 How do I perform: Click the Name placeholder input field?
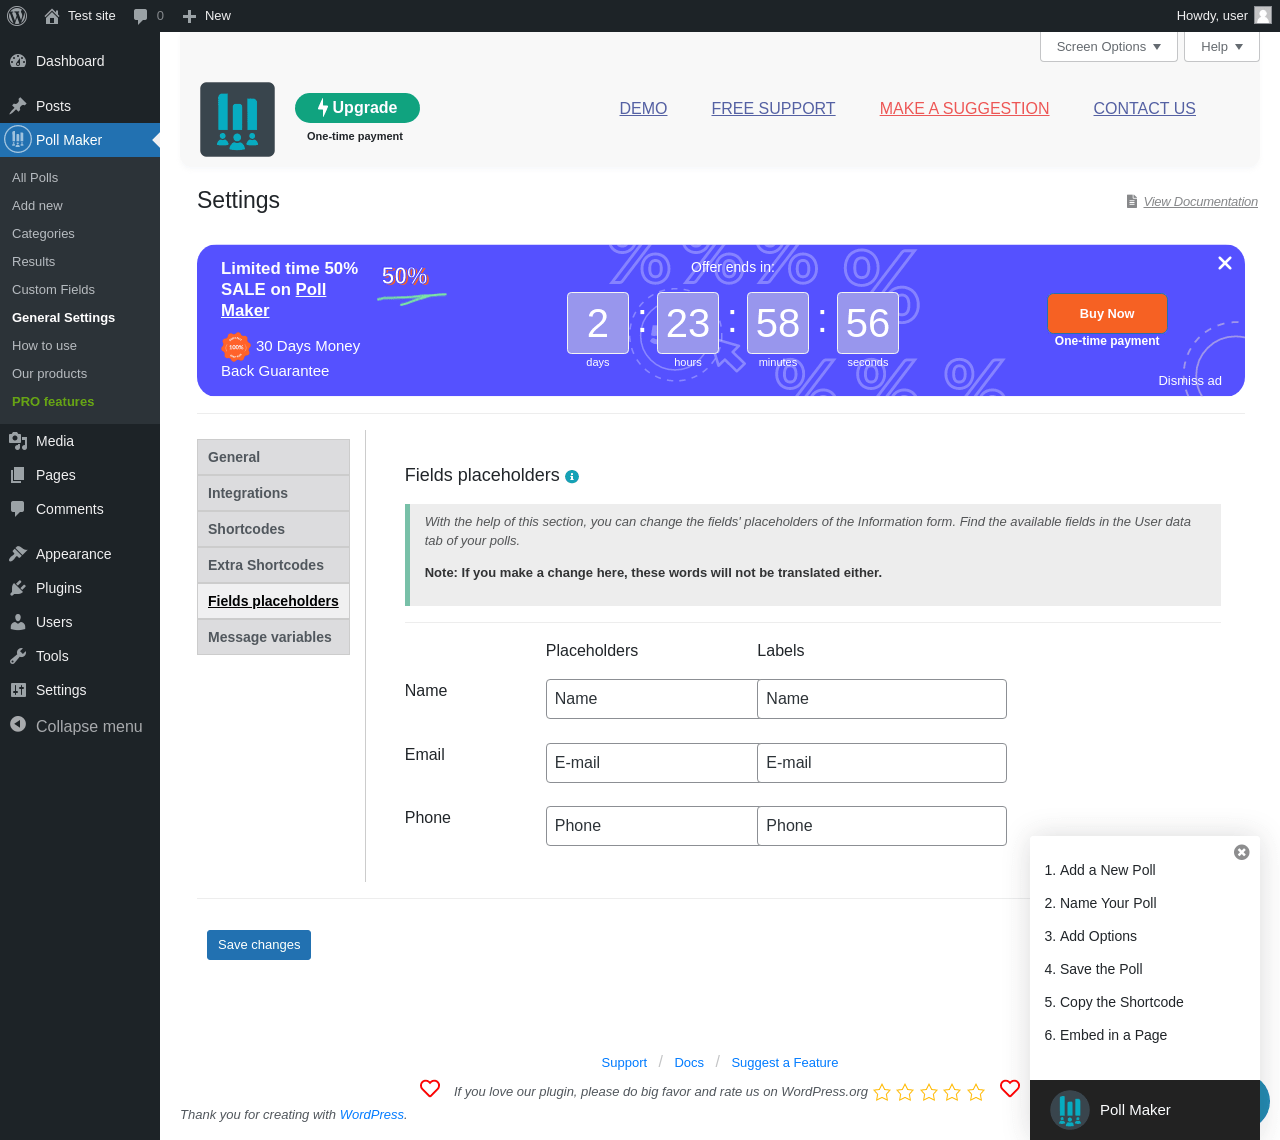click(651, 699)
